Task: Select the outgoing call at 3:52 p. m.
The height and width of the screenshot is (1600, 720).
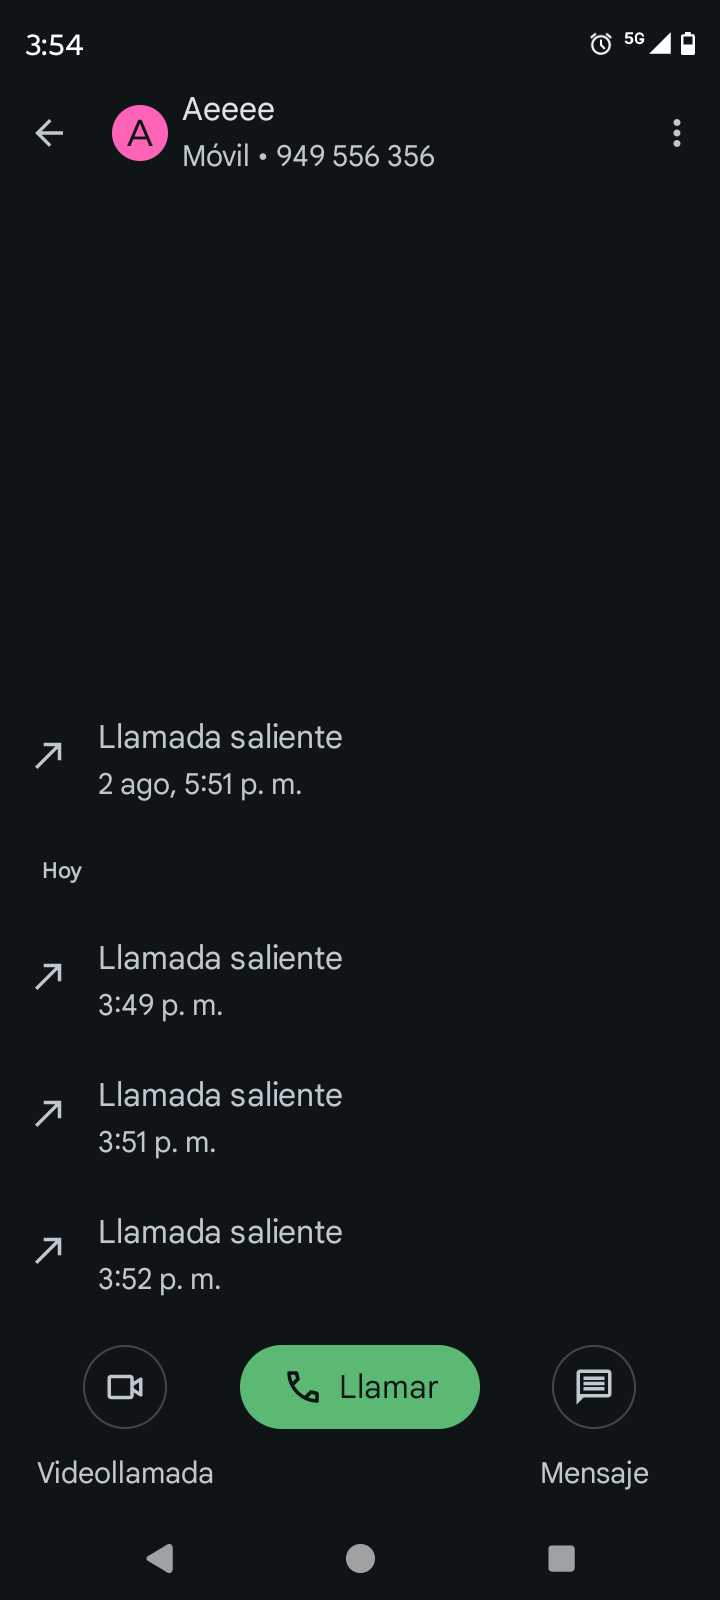Action: click(220, 1255)
